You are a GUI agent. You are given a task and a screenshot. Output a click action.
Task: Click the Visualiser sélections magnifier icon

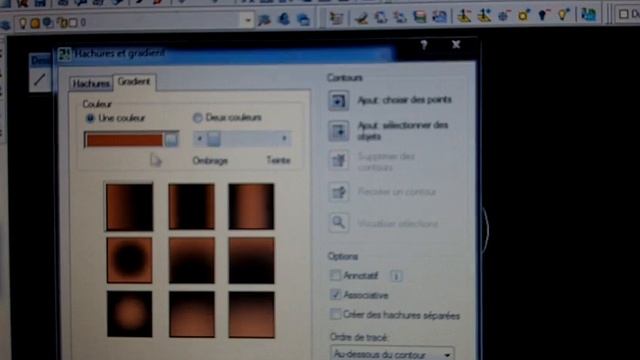point(338,223)
